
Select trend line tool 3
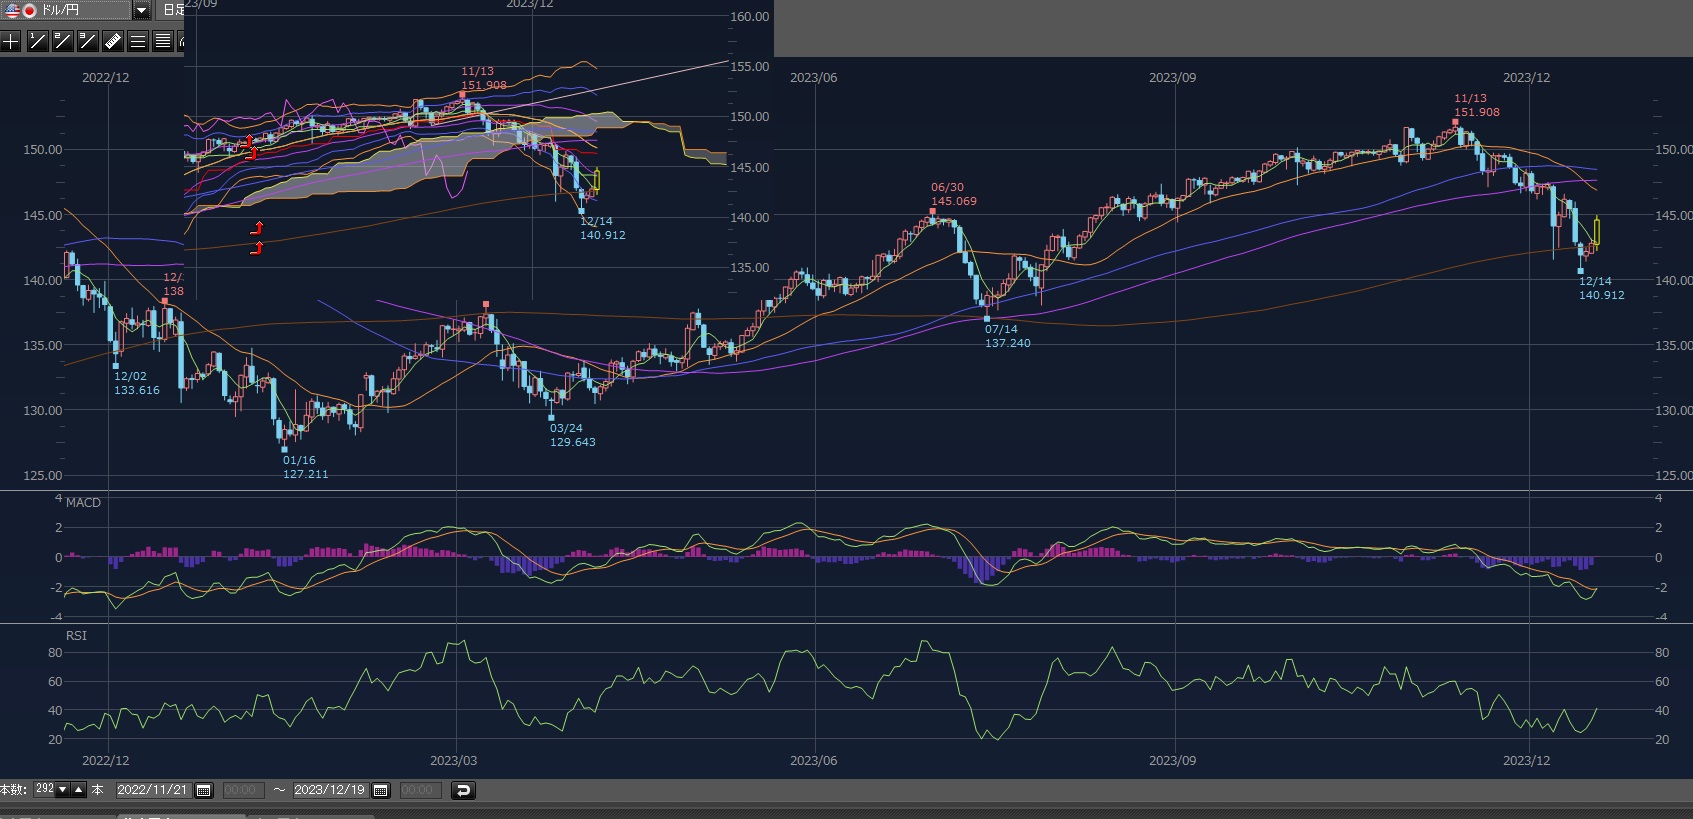87,41
